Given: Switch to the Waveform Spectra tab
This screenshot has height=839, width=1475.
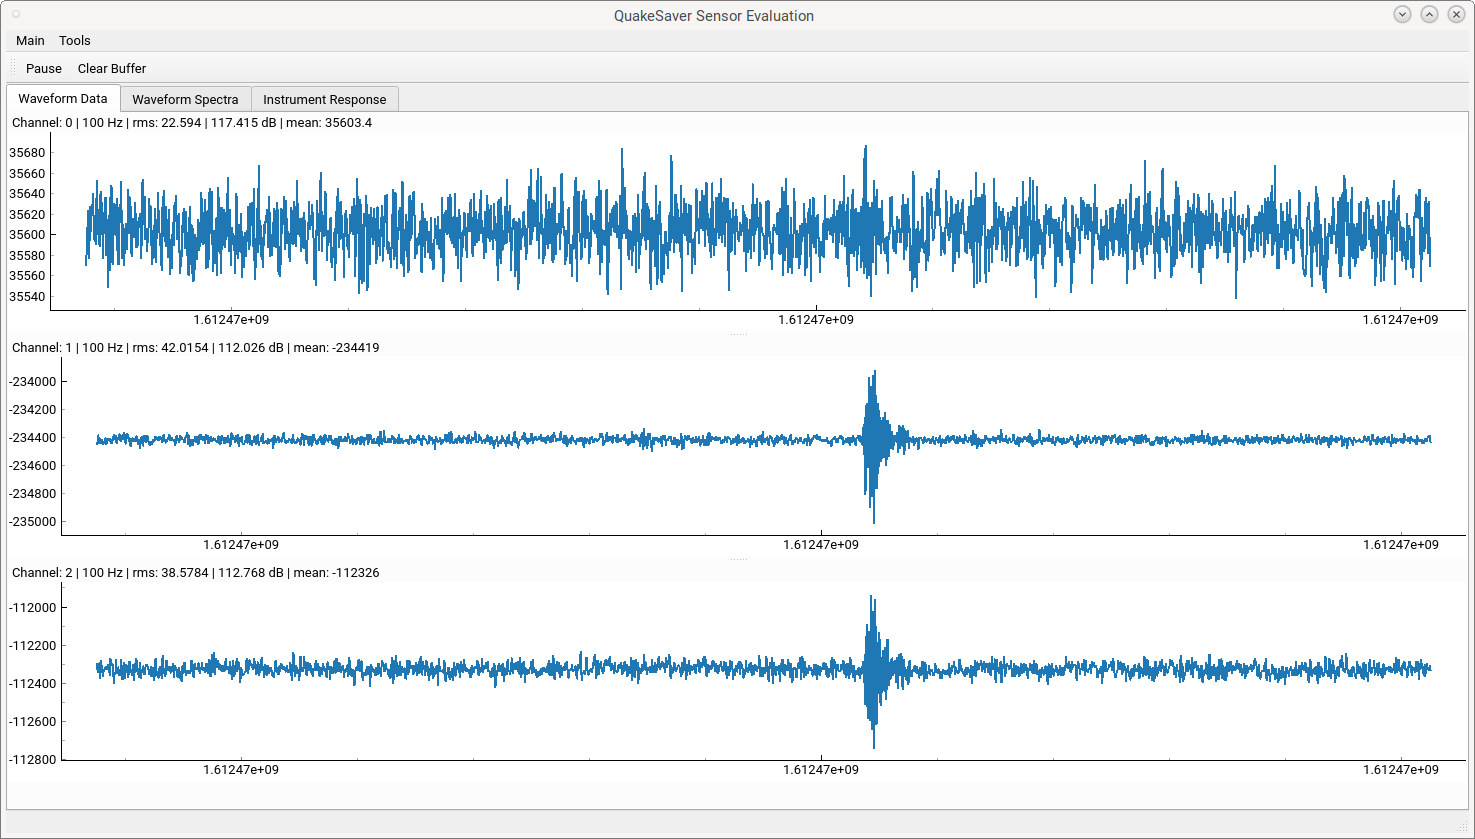Looking at the screenshot, I should point(185,100).
